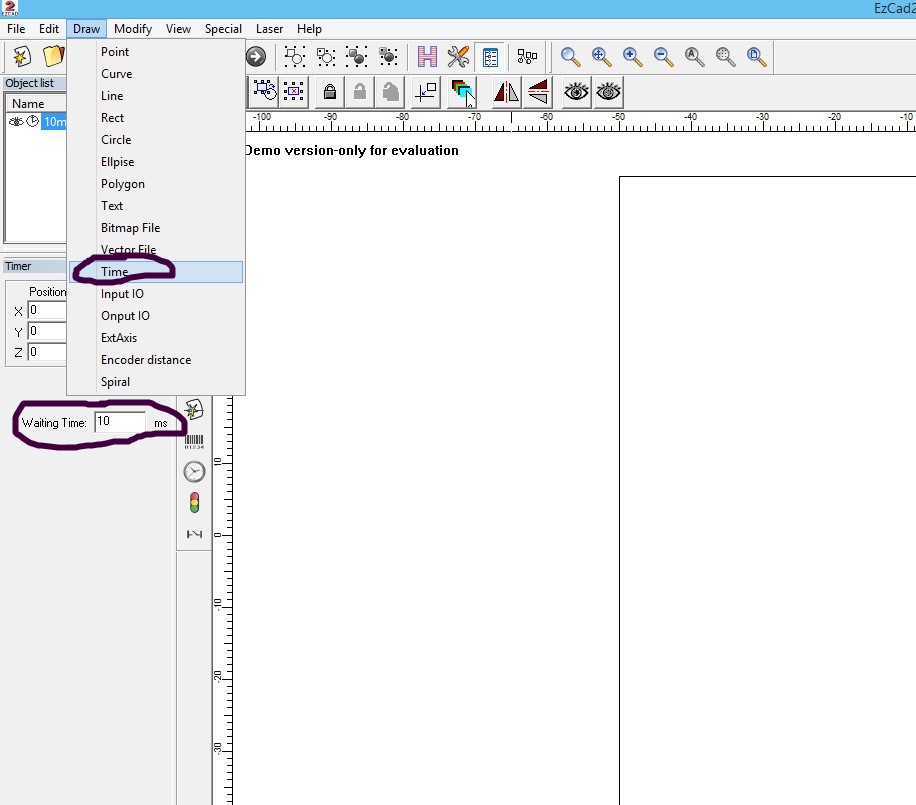The image size is (916, 805).
Task: Click the new file icon
Action: (x=21, y=57)
